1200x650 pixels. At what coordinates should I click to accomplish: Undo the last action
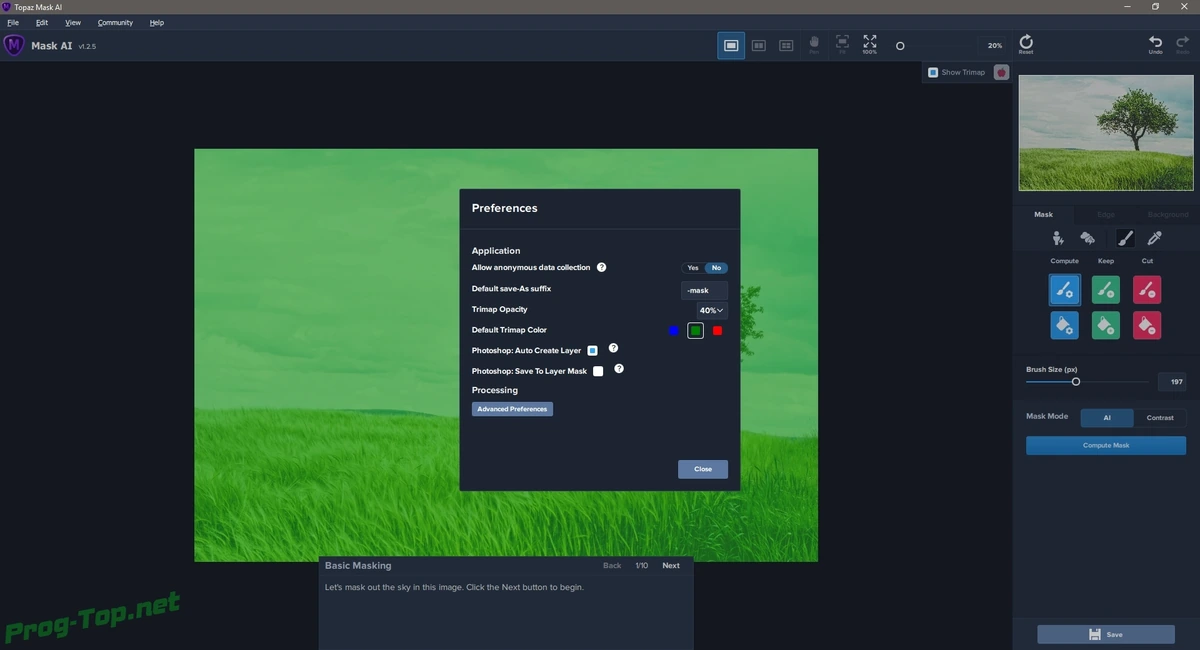(x=1156, y=44)
